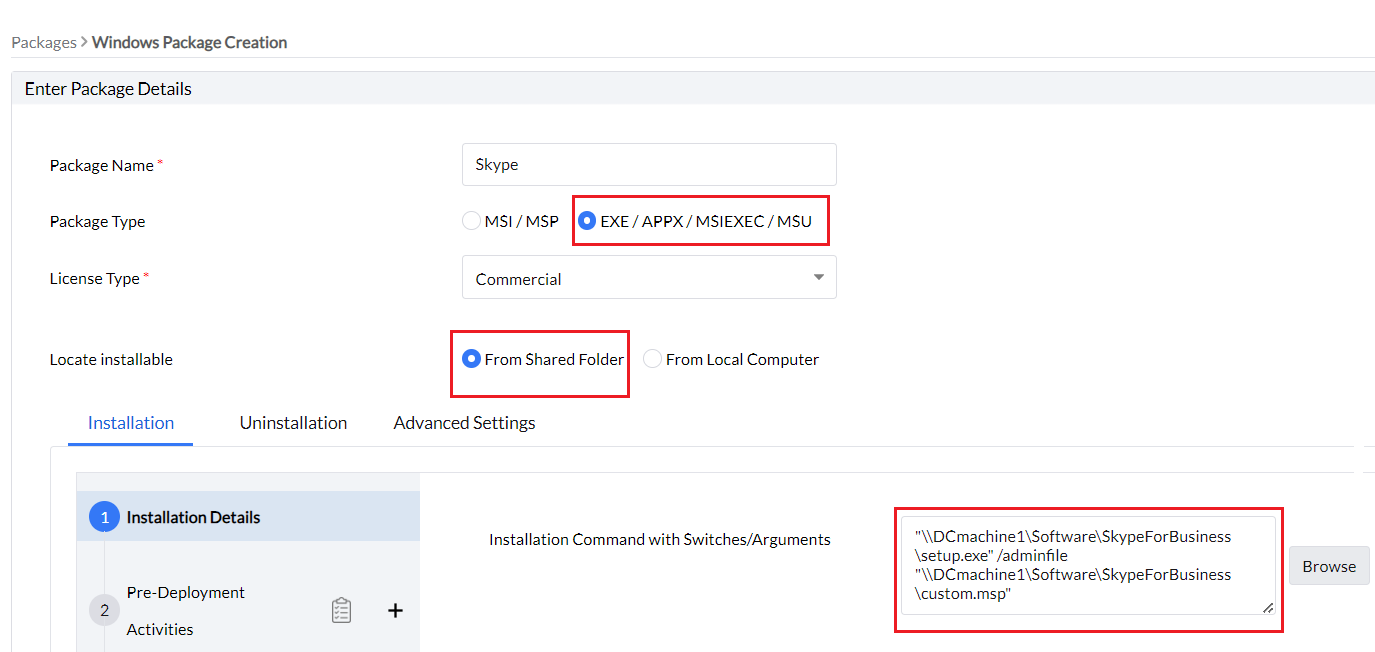Screen dimensions: 1375x652
Task: Open the License Type dropdown showing Commercial
Action: click(x=649, y=278)
